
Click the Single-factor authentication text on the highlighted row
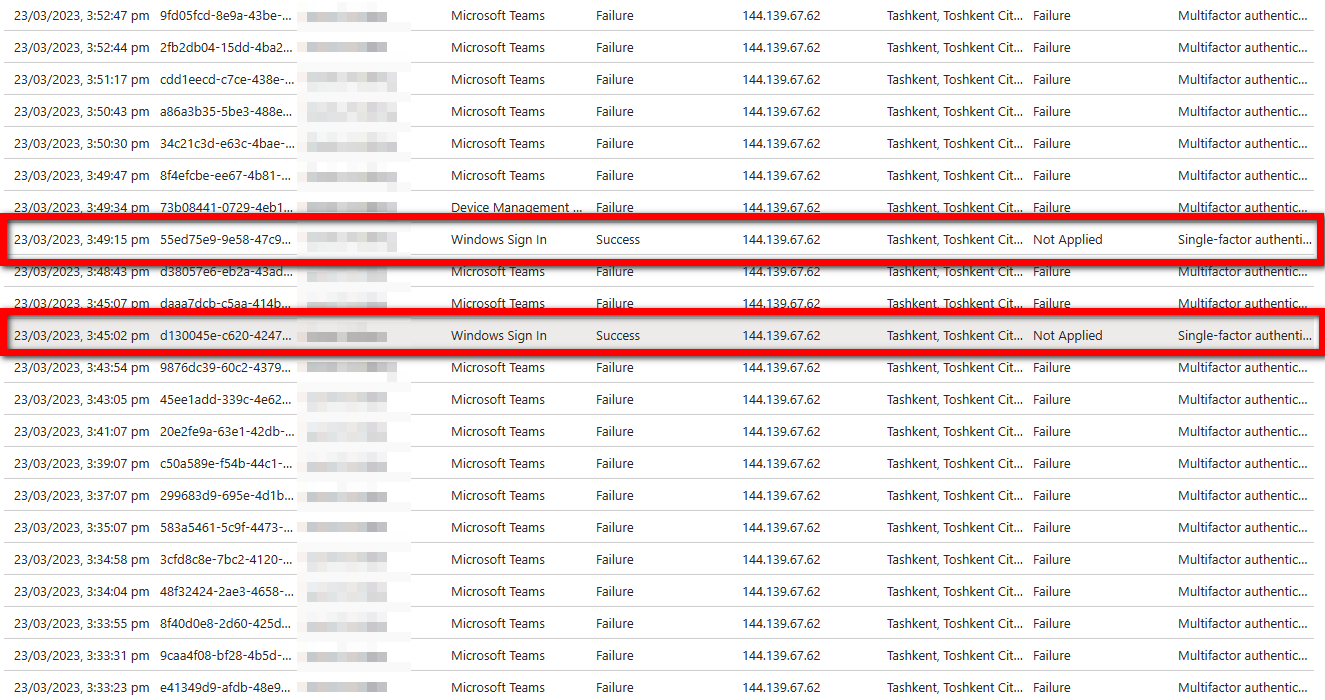pos(1244,335)
